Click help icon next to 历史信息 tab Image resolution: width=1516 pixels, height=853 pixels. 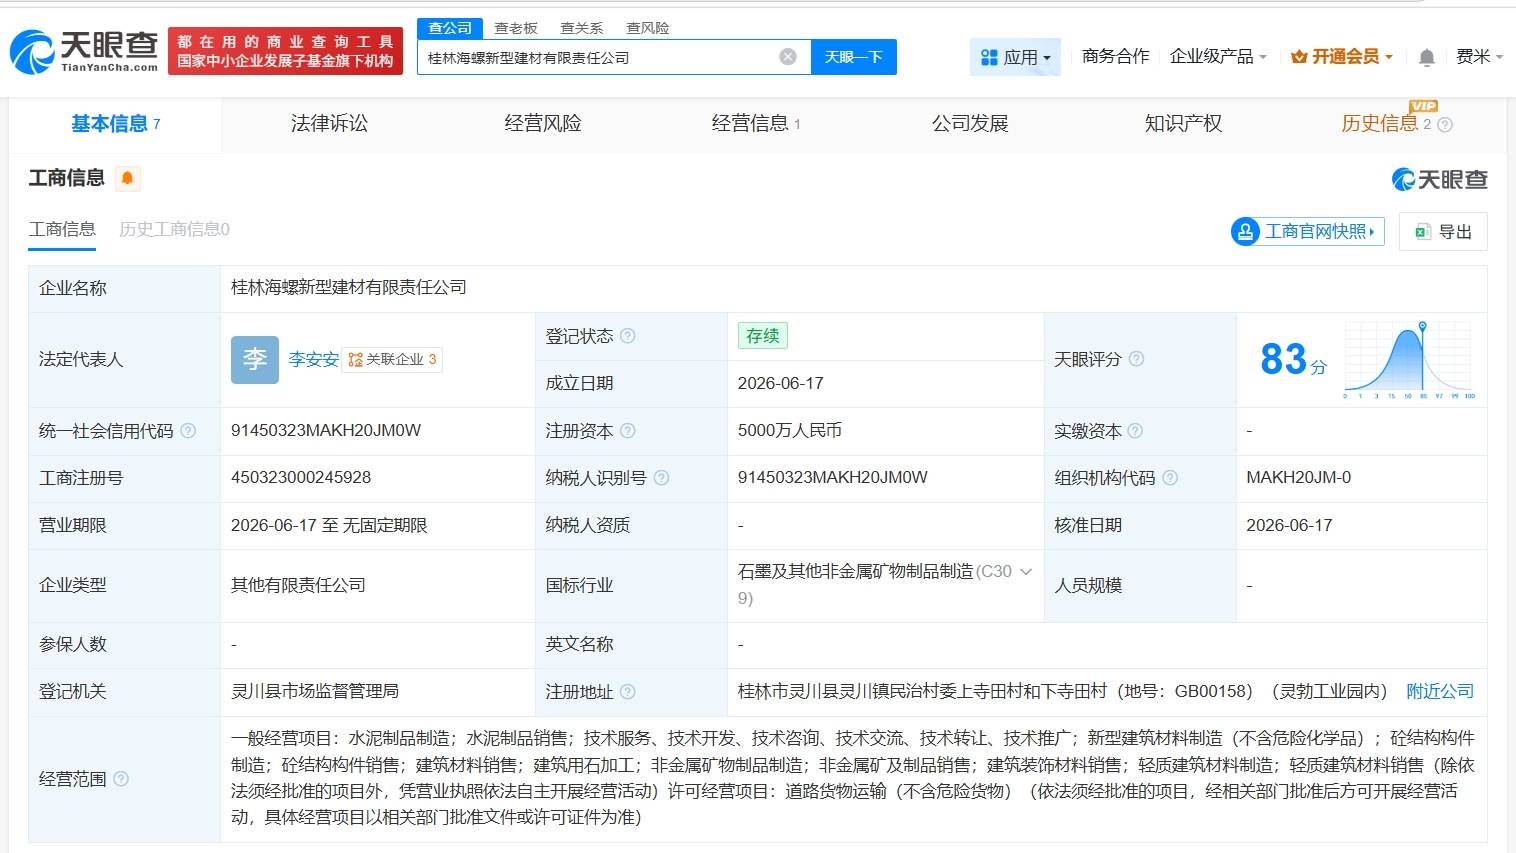click(x=1445, y=124)
